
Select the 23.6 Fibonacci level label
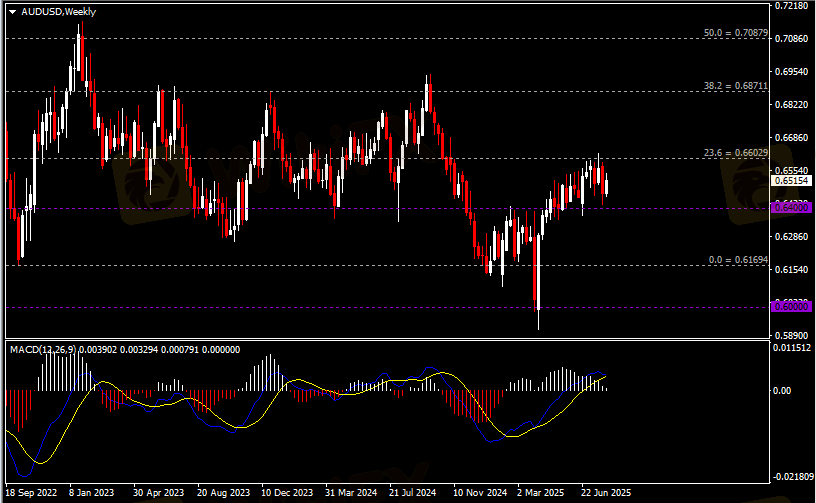pos(735,152)
